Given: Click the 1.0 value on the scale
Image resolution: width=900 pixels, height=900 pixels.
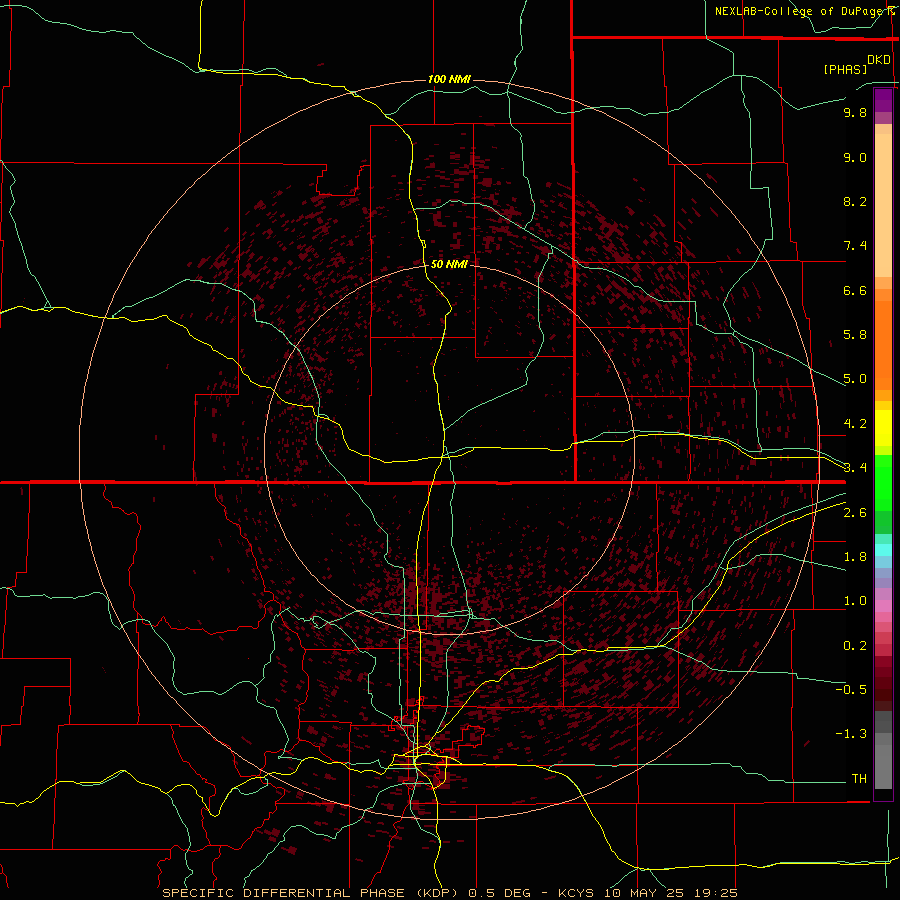Looking at the screenshot, I should (x=855, y=601).
